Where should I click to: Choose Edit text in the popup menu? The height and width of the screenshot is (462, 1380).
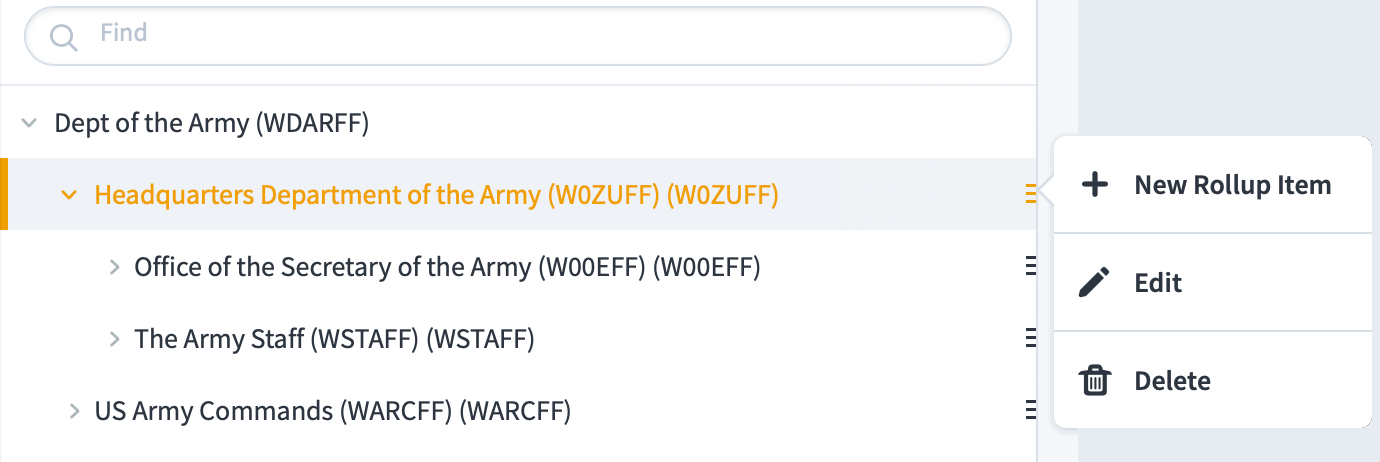[x=1158, y=283]
